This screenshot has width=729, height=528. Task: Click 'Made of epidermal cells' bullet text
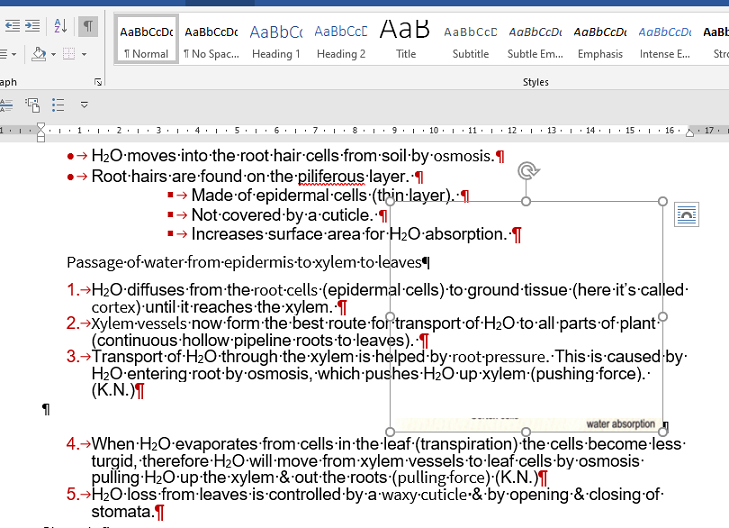[x=323, y=195]
